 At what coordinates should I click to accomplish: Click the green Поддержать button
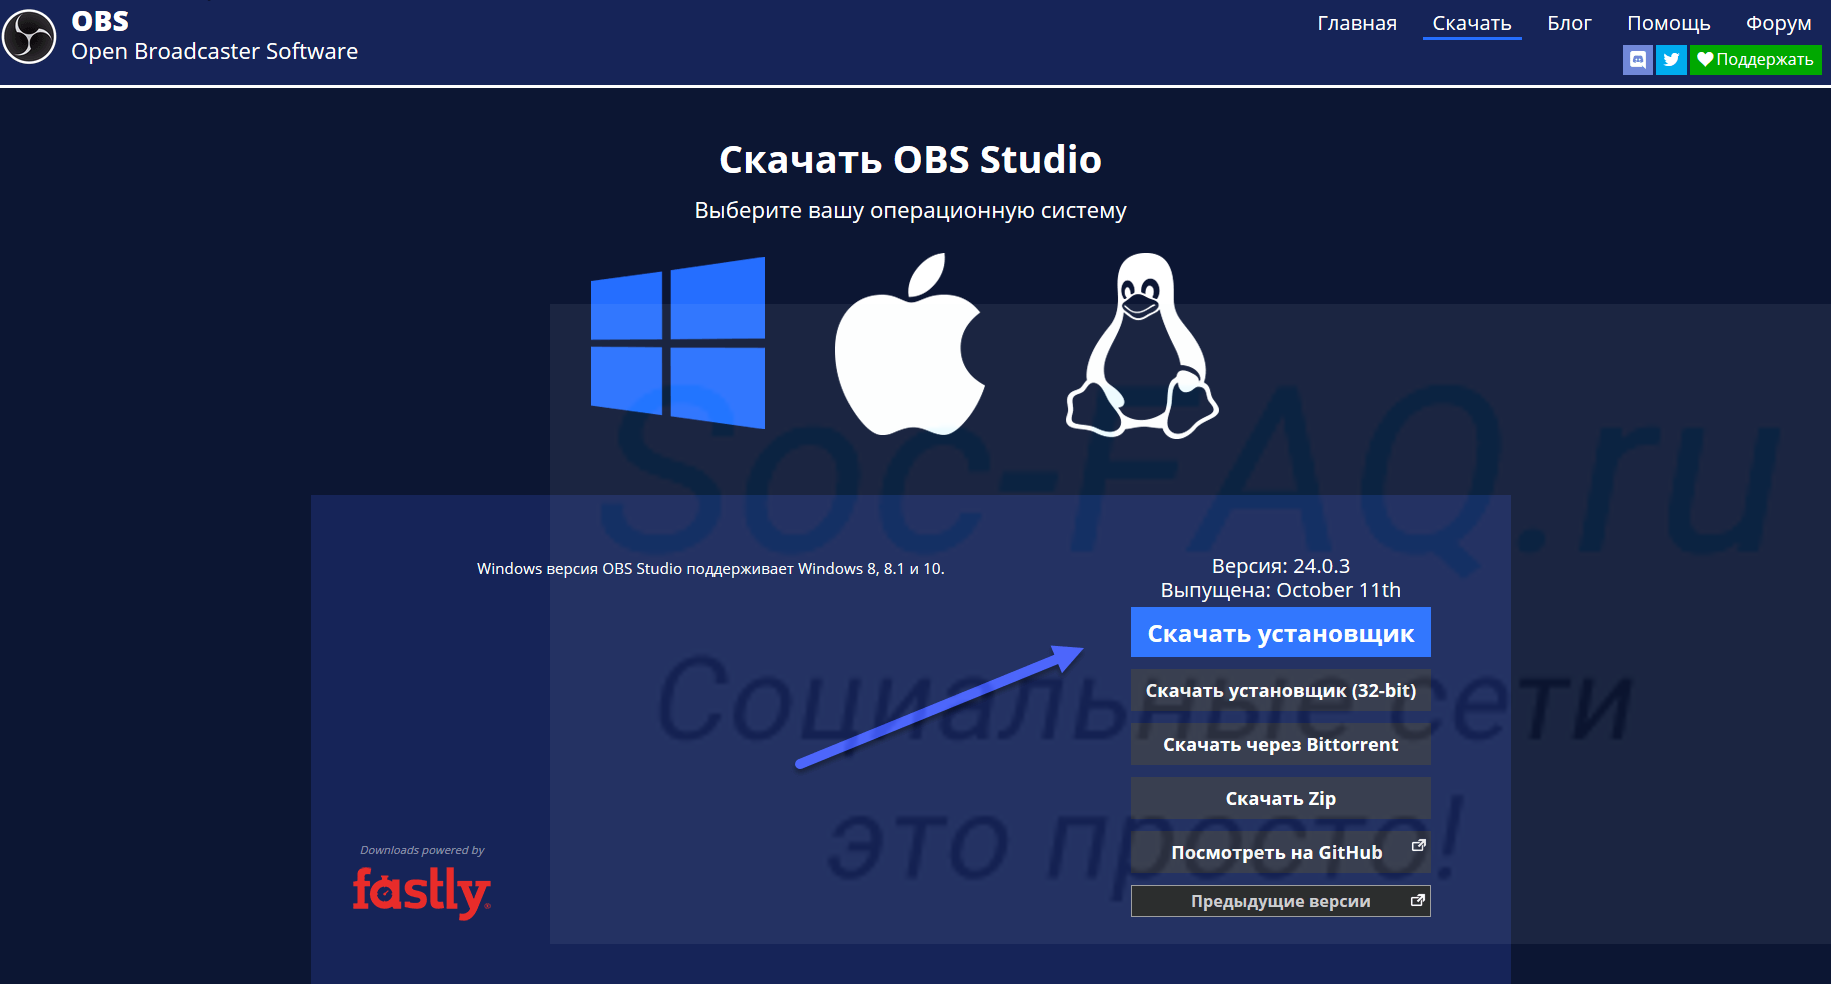pyautogui.click(x=1755, y=60)
